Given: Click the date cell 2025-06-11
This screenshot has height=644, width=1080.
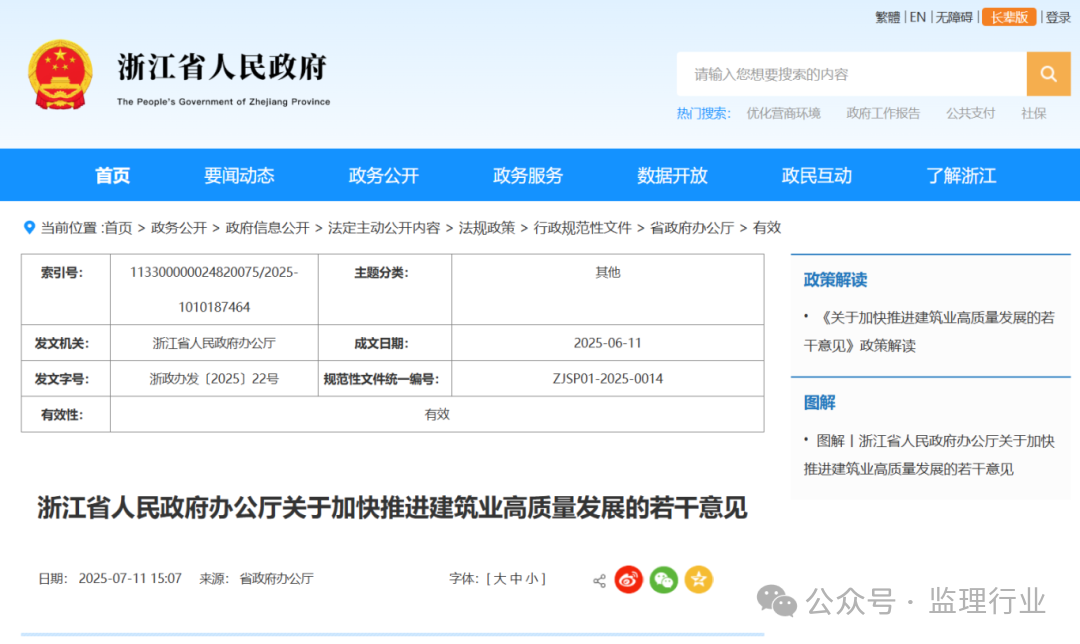Looking at the screenshot, I should (608, 343).
